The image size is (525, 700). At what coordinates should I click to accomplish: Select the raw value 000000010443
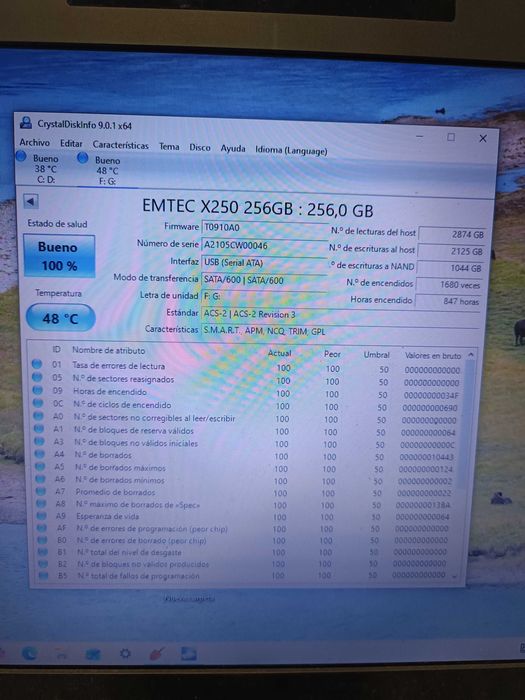426,457
